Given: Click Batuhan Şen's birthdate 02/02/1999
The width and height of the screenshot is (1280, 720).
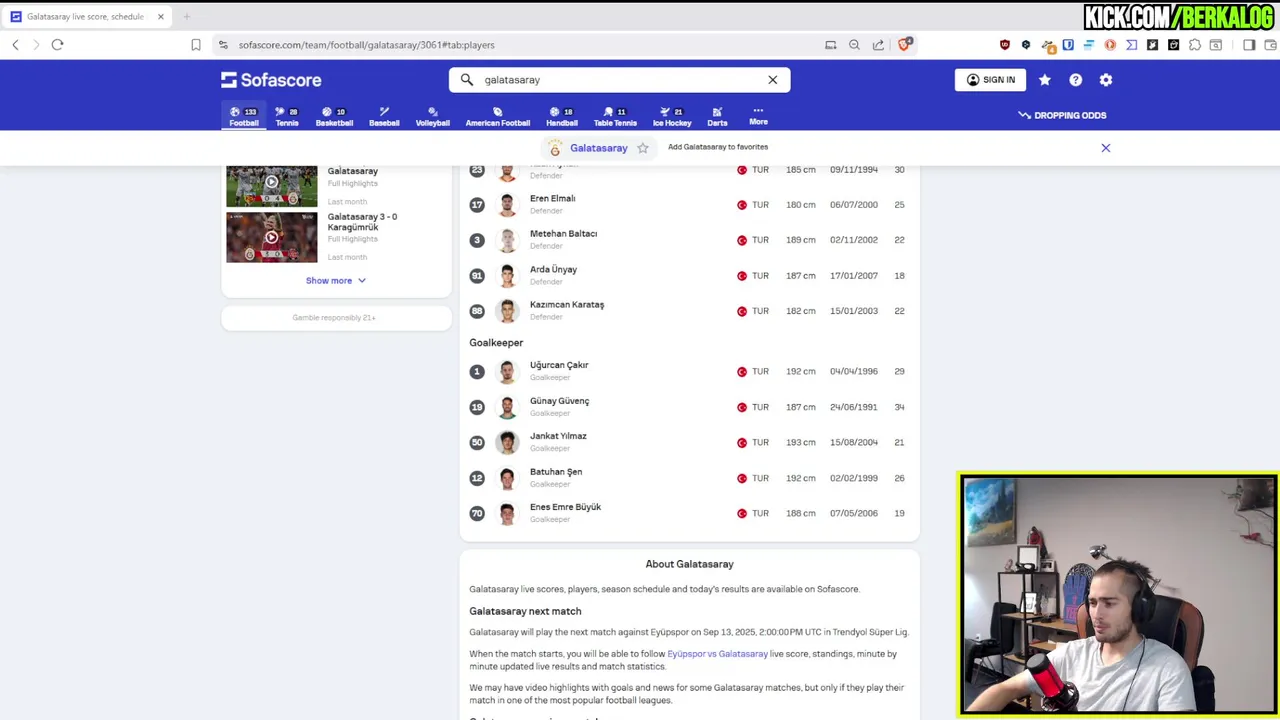Looking at the screenshot, I should (x=853, y=478).
